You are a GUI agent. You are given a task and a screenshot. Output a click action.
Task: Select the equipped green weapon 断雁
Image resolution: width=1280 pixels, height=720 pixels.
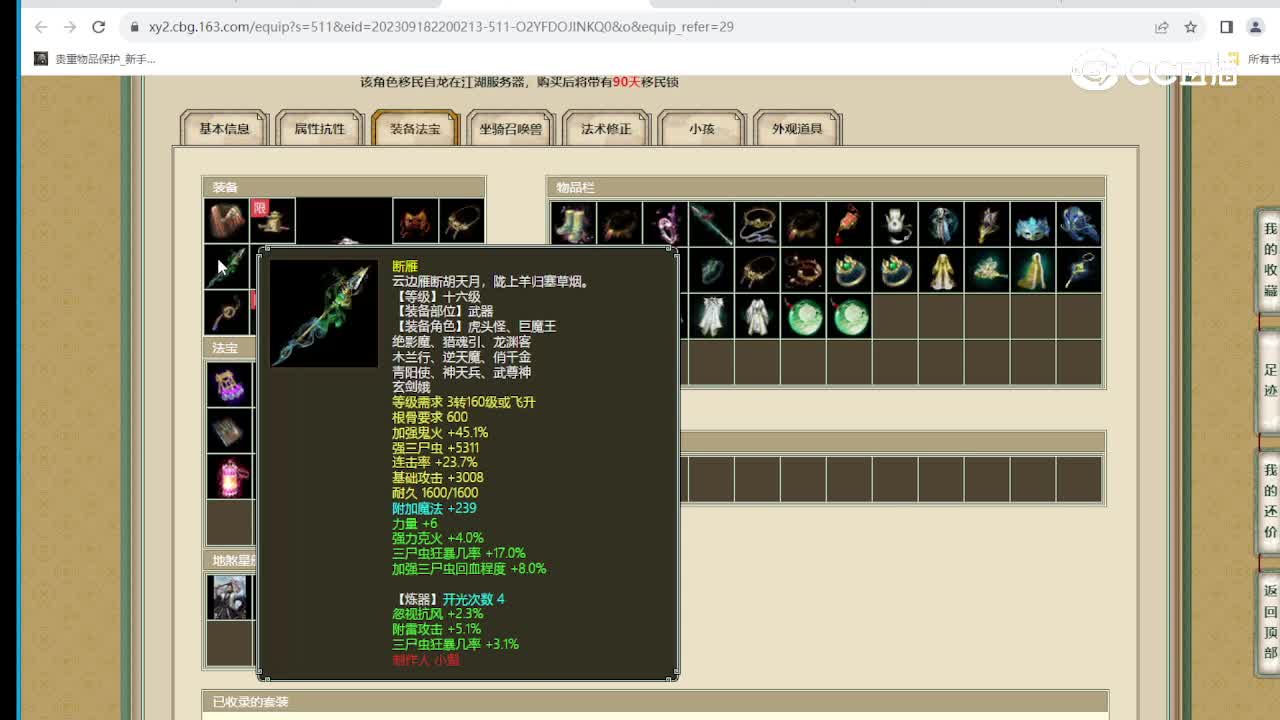pos(226,266)
